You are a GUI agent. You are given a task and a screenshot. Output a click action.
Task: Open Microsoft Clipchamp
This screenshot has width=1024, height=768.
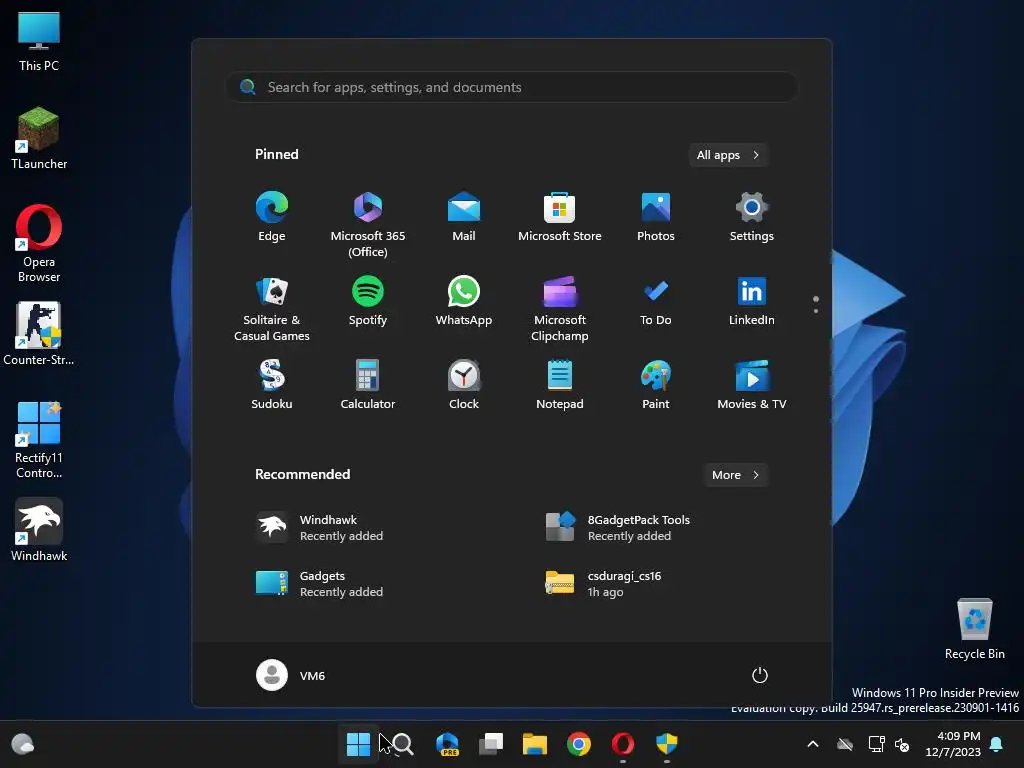pos(560,308)
